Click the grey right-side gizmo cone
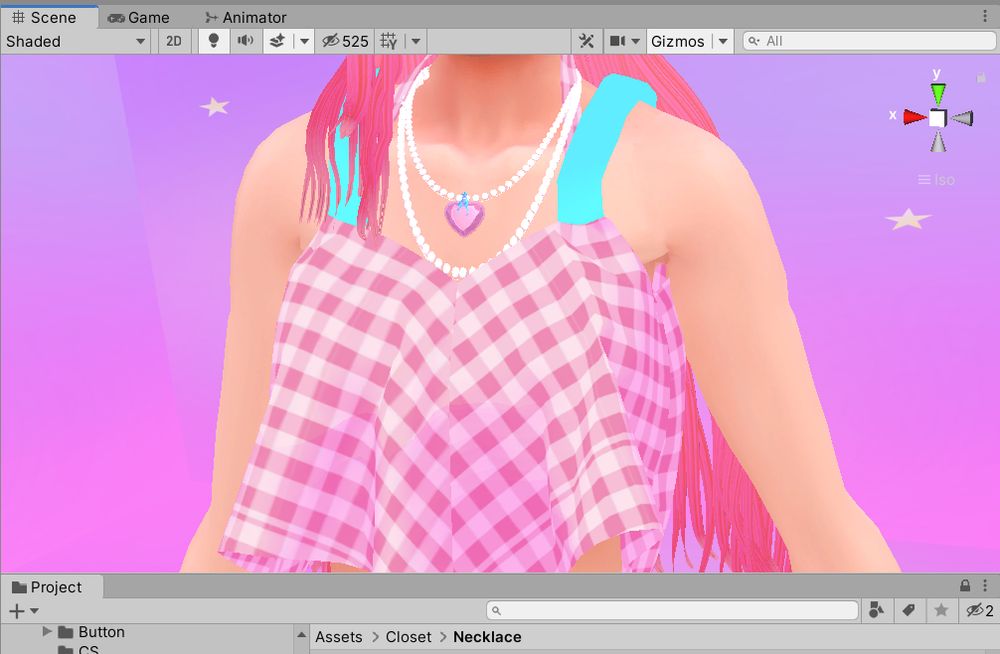This screenshot has height=654, width=1000. (961, 118)
